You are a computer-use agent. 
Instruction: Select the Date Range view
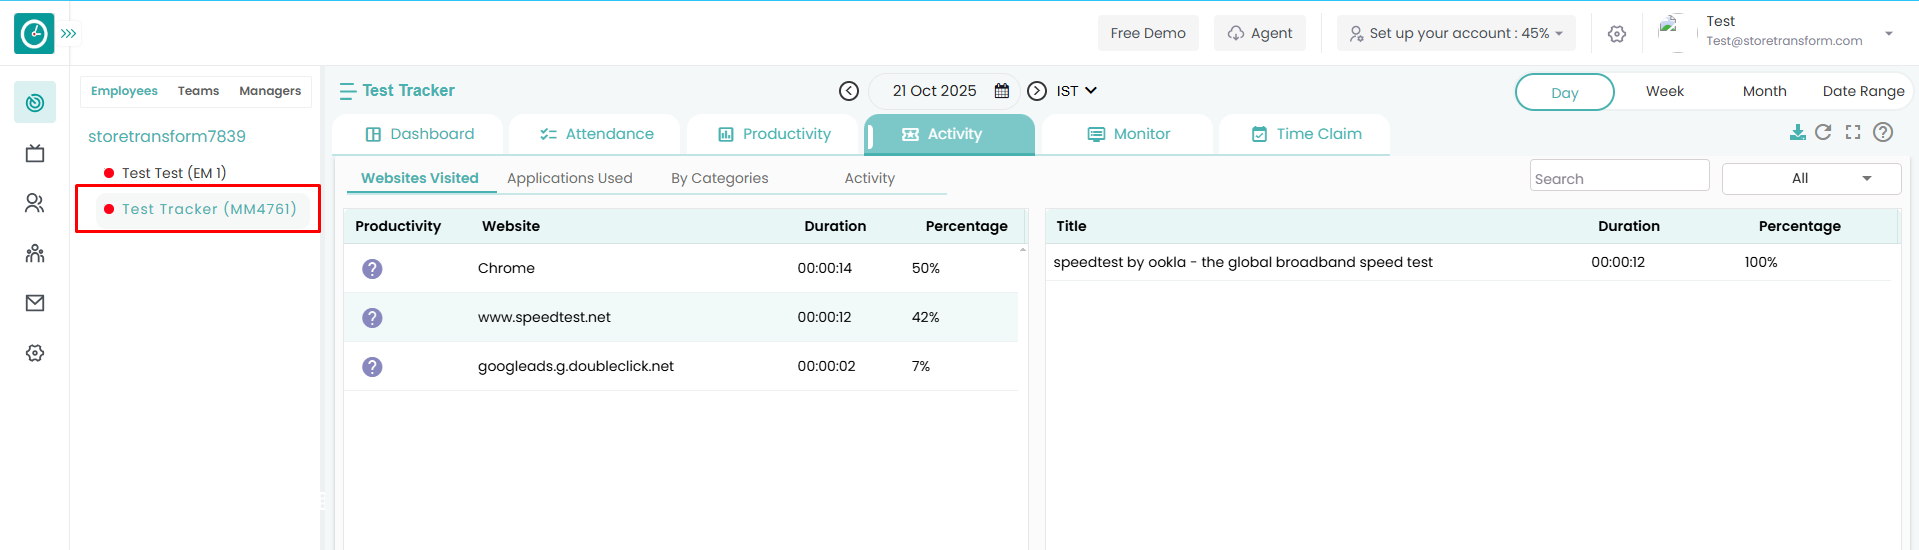coord(1863,91)
